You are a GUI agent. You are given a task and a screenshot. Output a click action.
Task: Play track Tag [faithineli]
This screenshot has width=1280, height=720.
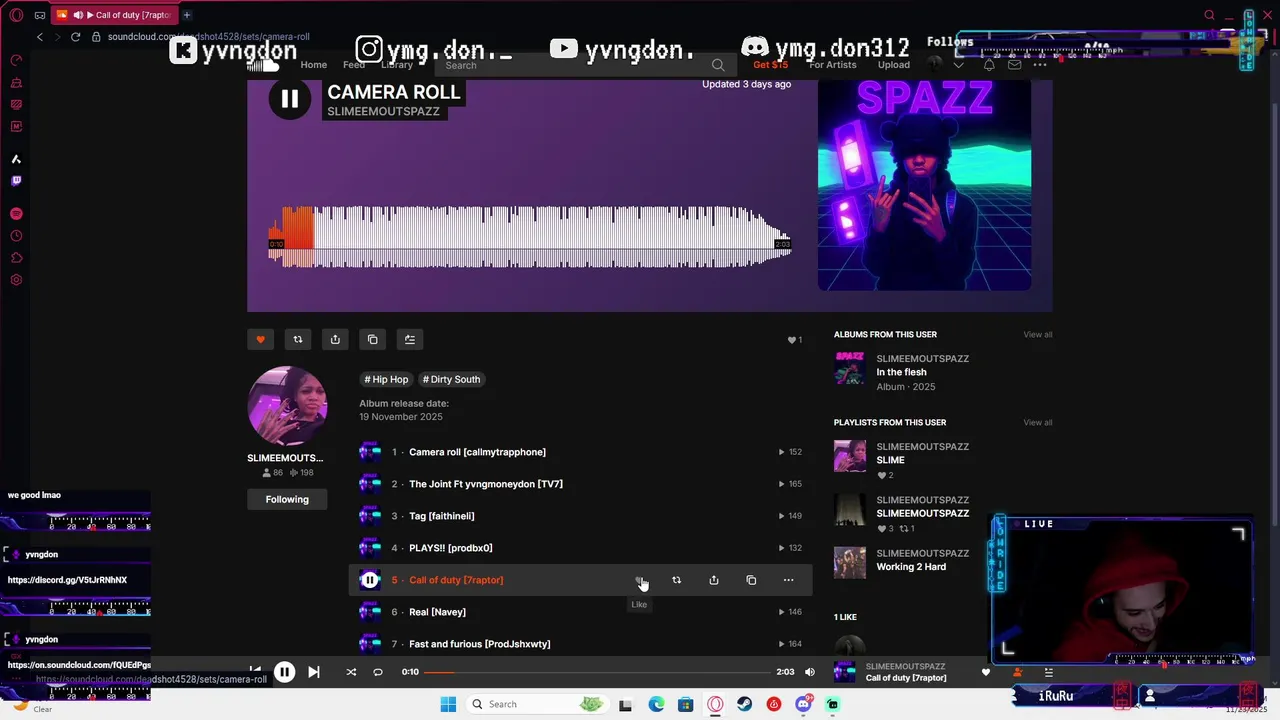click(x=442, y=516)
